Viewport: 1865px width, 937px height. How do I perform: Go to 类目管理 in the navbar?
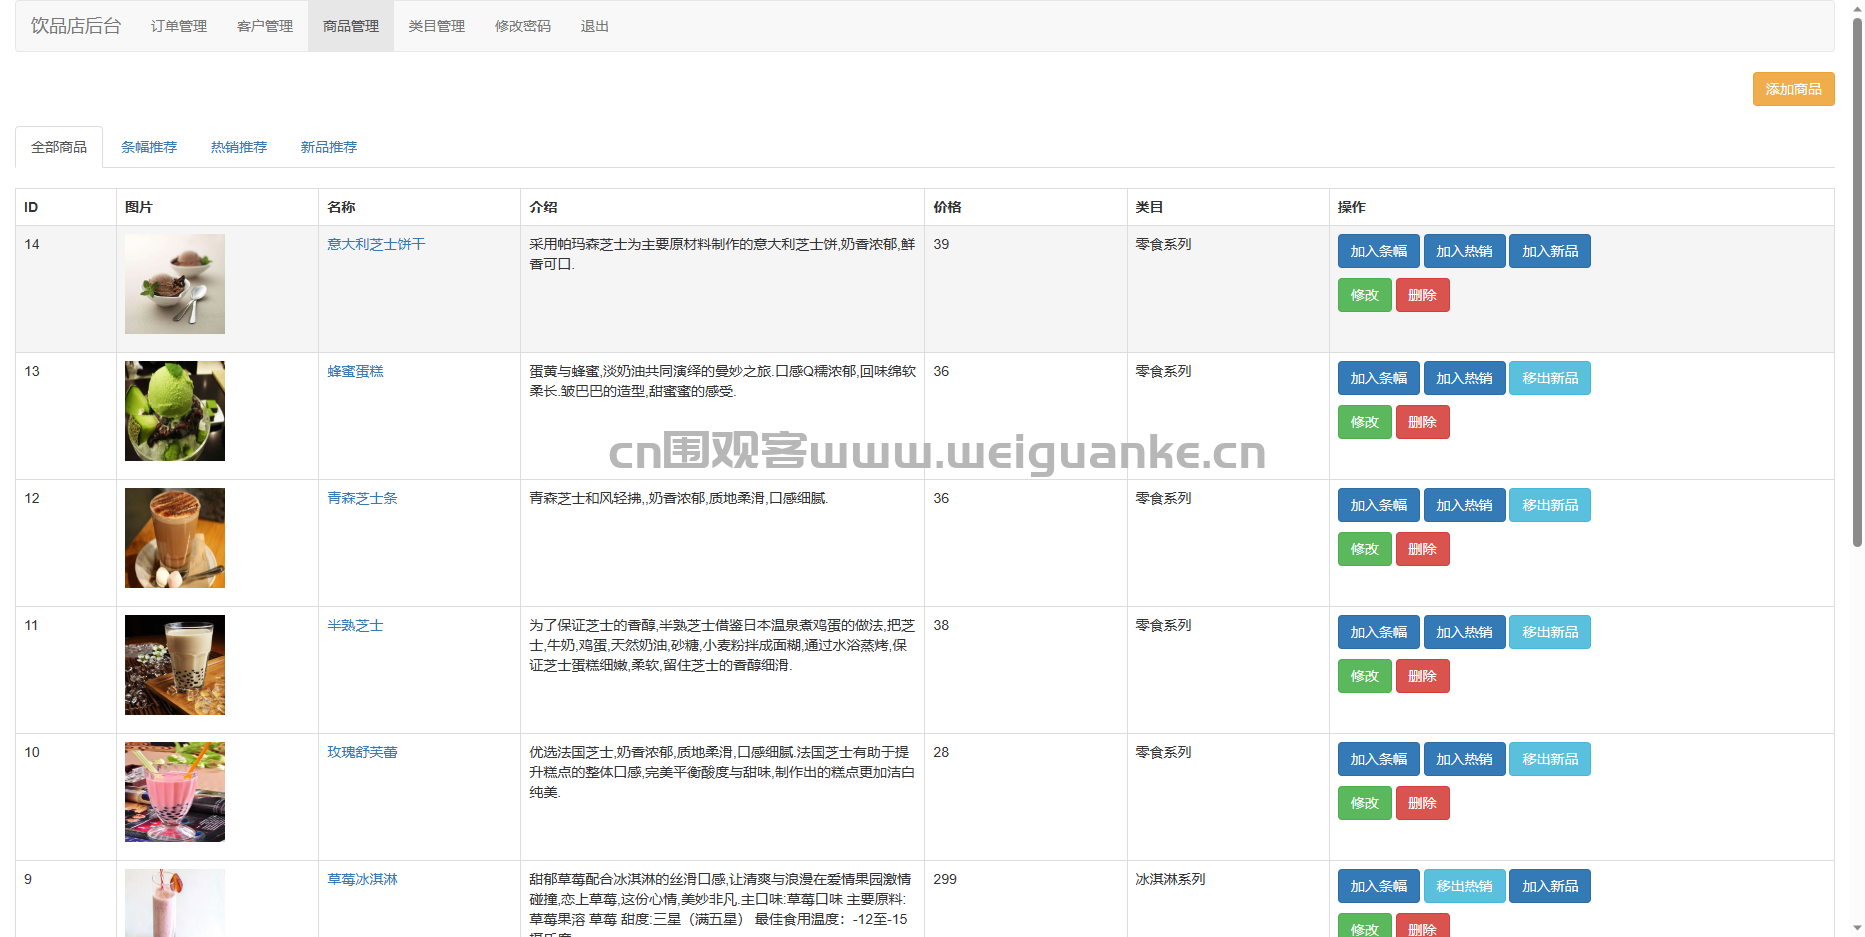437,26
